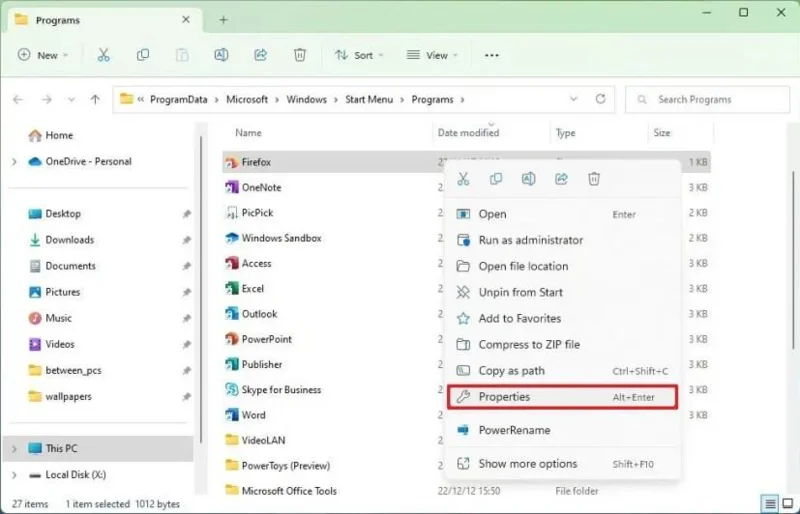Open the New dropdown button

tap(43, 55)
